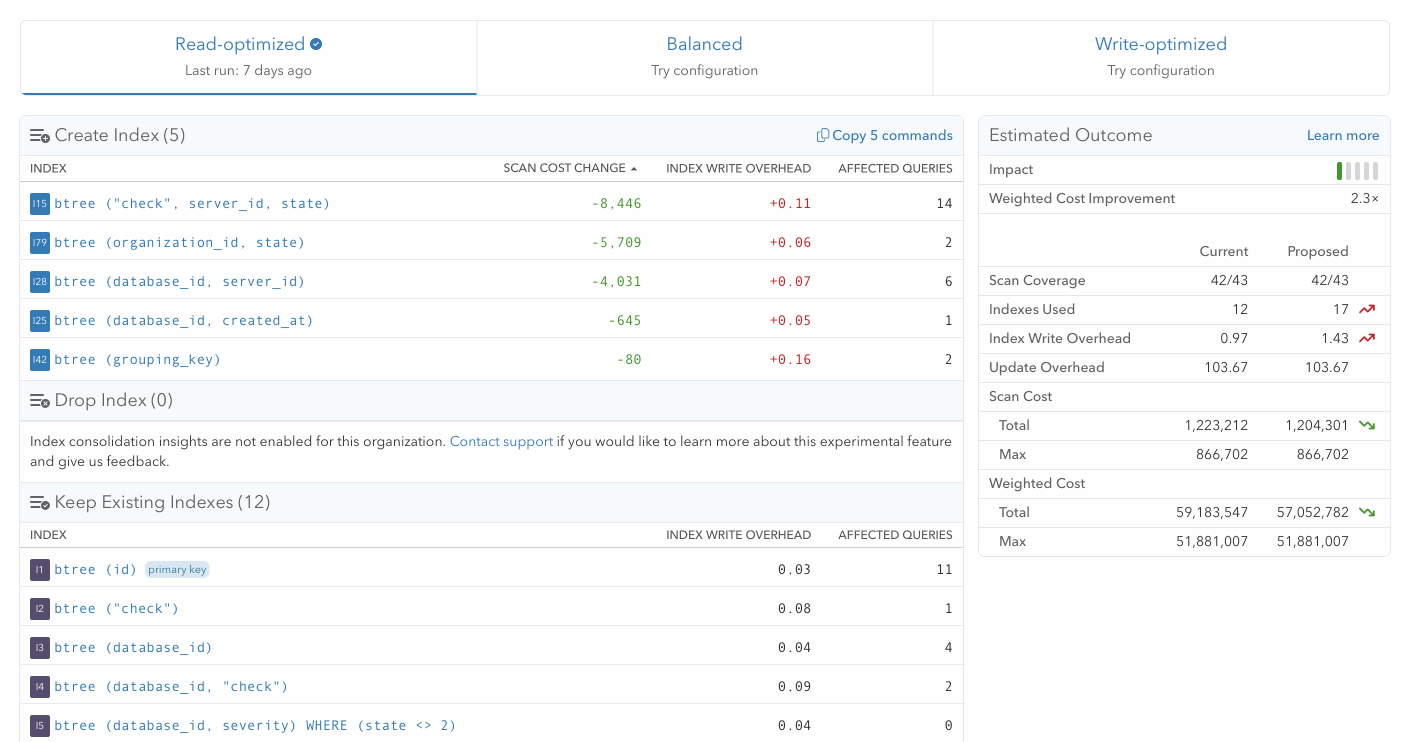Screen dimensions: 1410x742
Task: Click the write overhead value +0.16
Action: 790,360
